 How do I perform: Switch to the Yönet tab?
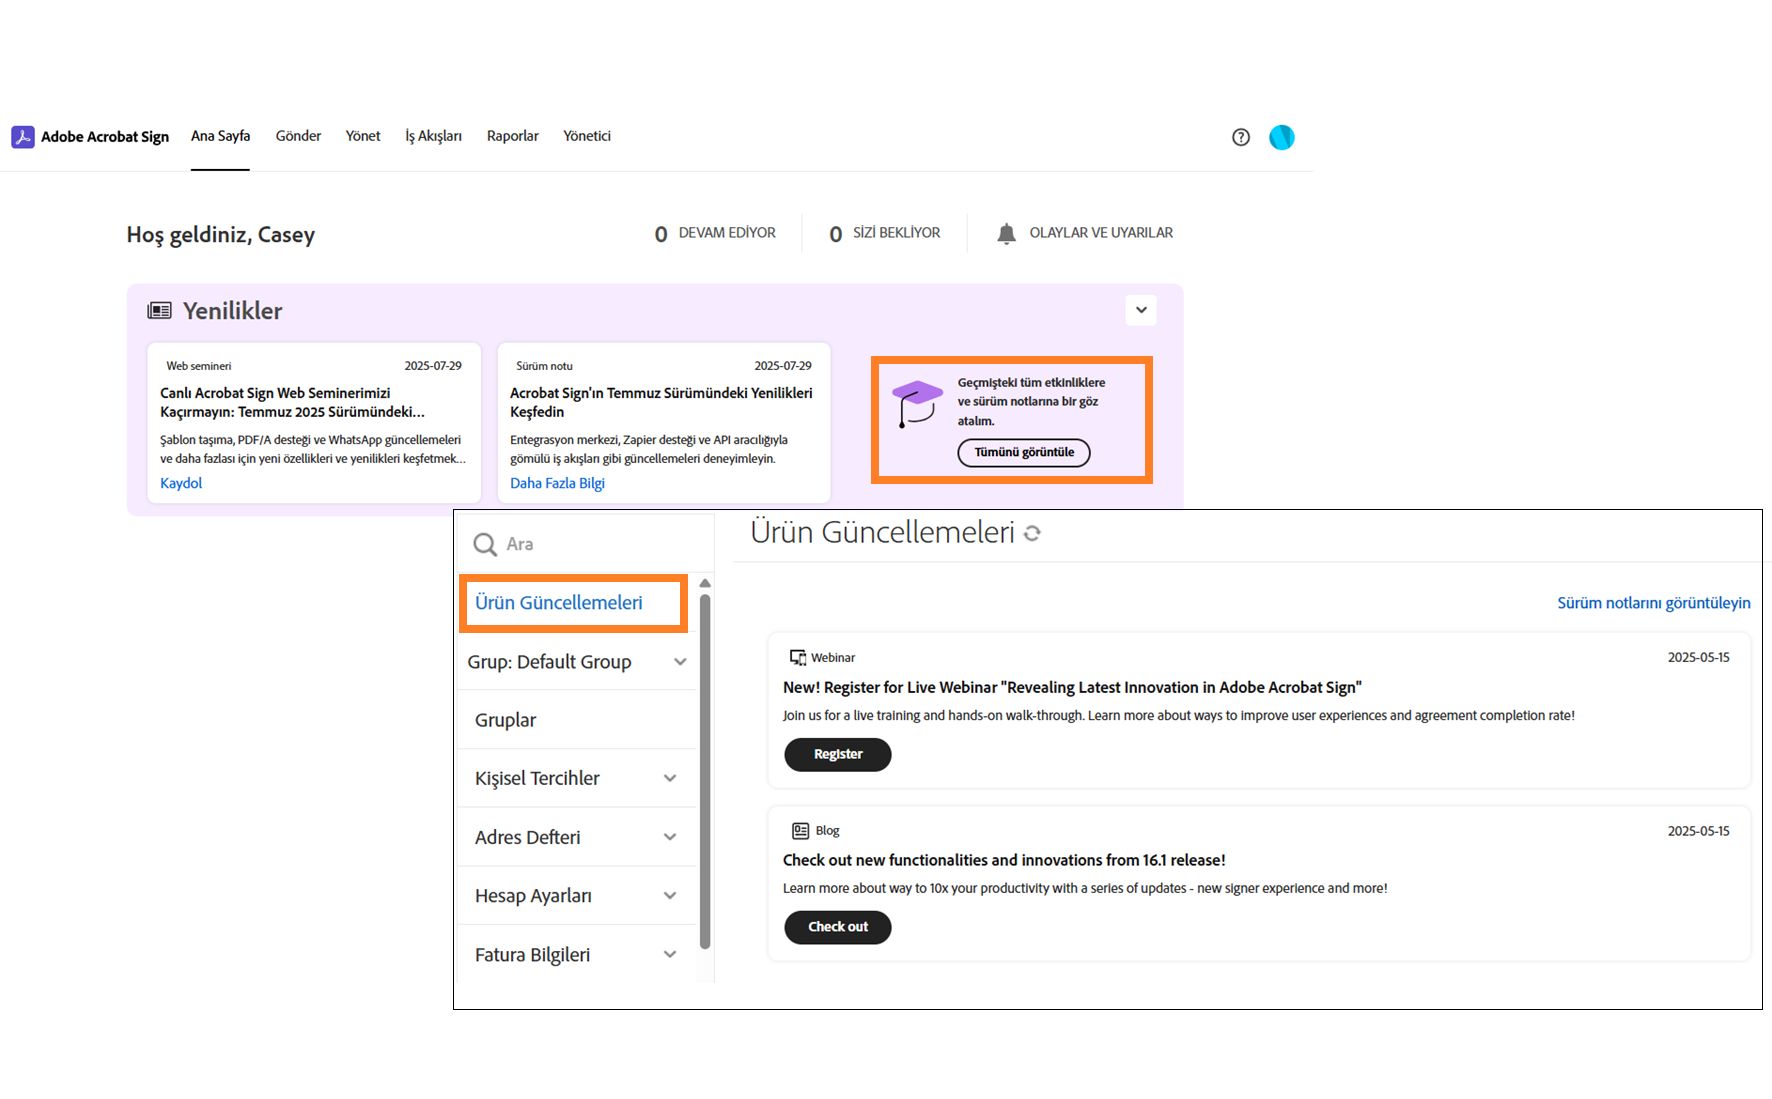pos(363,136)
